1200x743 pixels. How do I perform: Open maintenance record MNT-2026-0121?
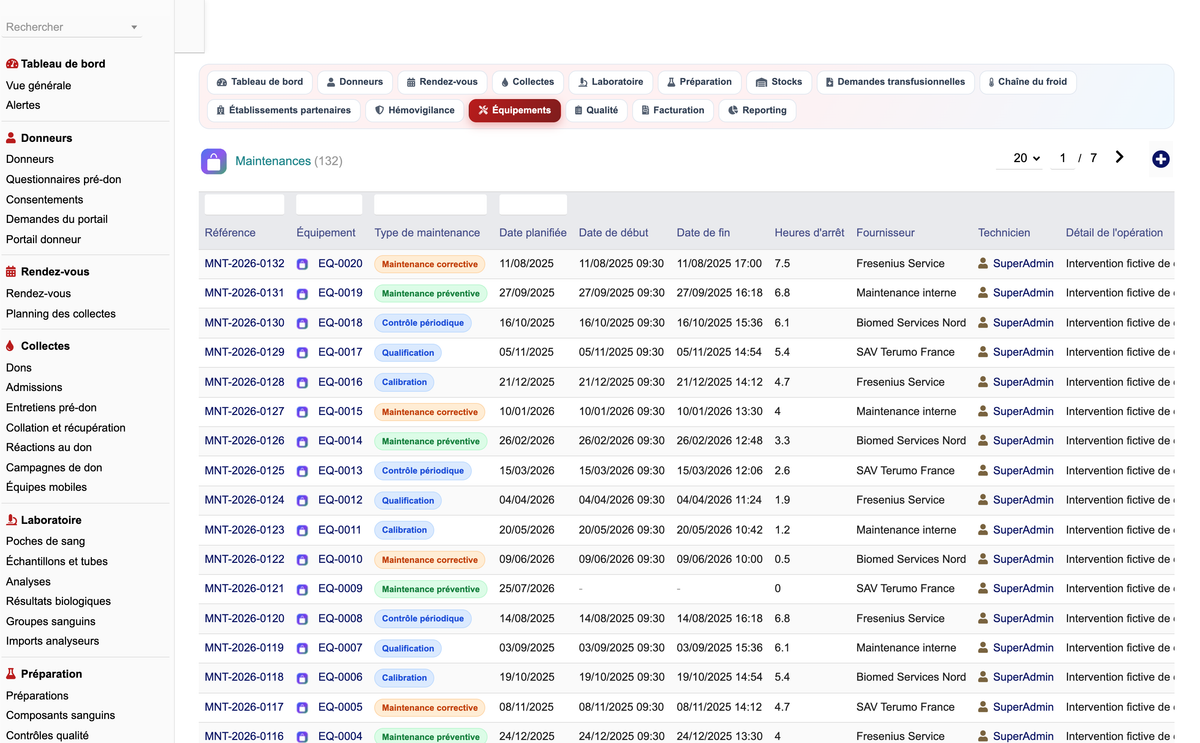point(244,589)
